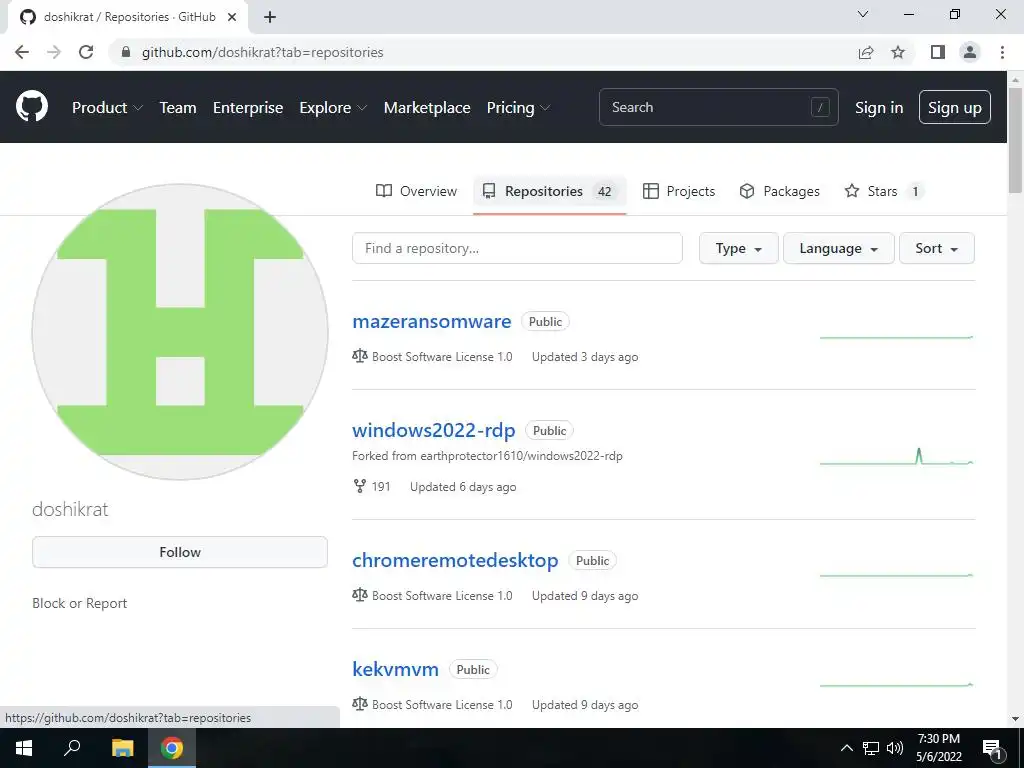Go back to the previous page
The height and width of the screenshot is (768, 1024).
tap(22, 52)
